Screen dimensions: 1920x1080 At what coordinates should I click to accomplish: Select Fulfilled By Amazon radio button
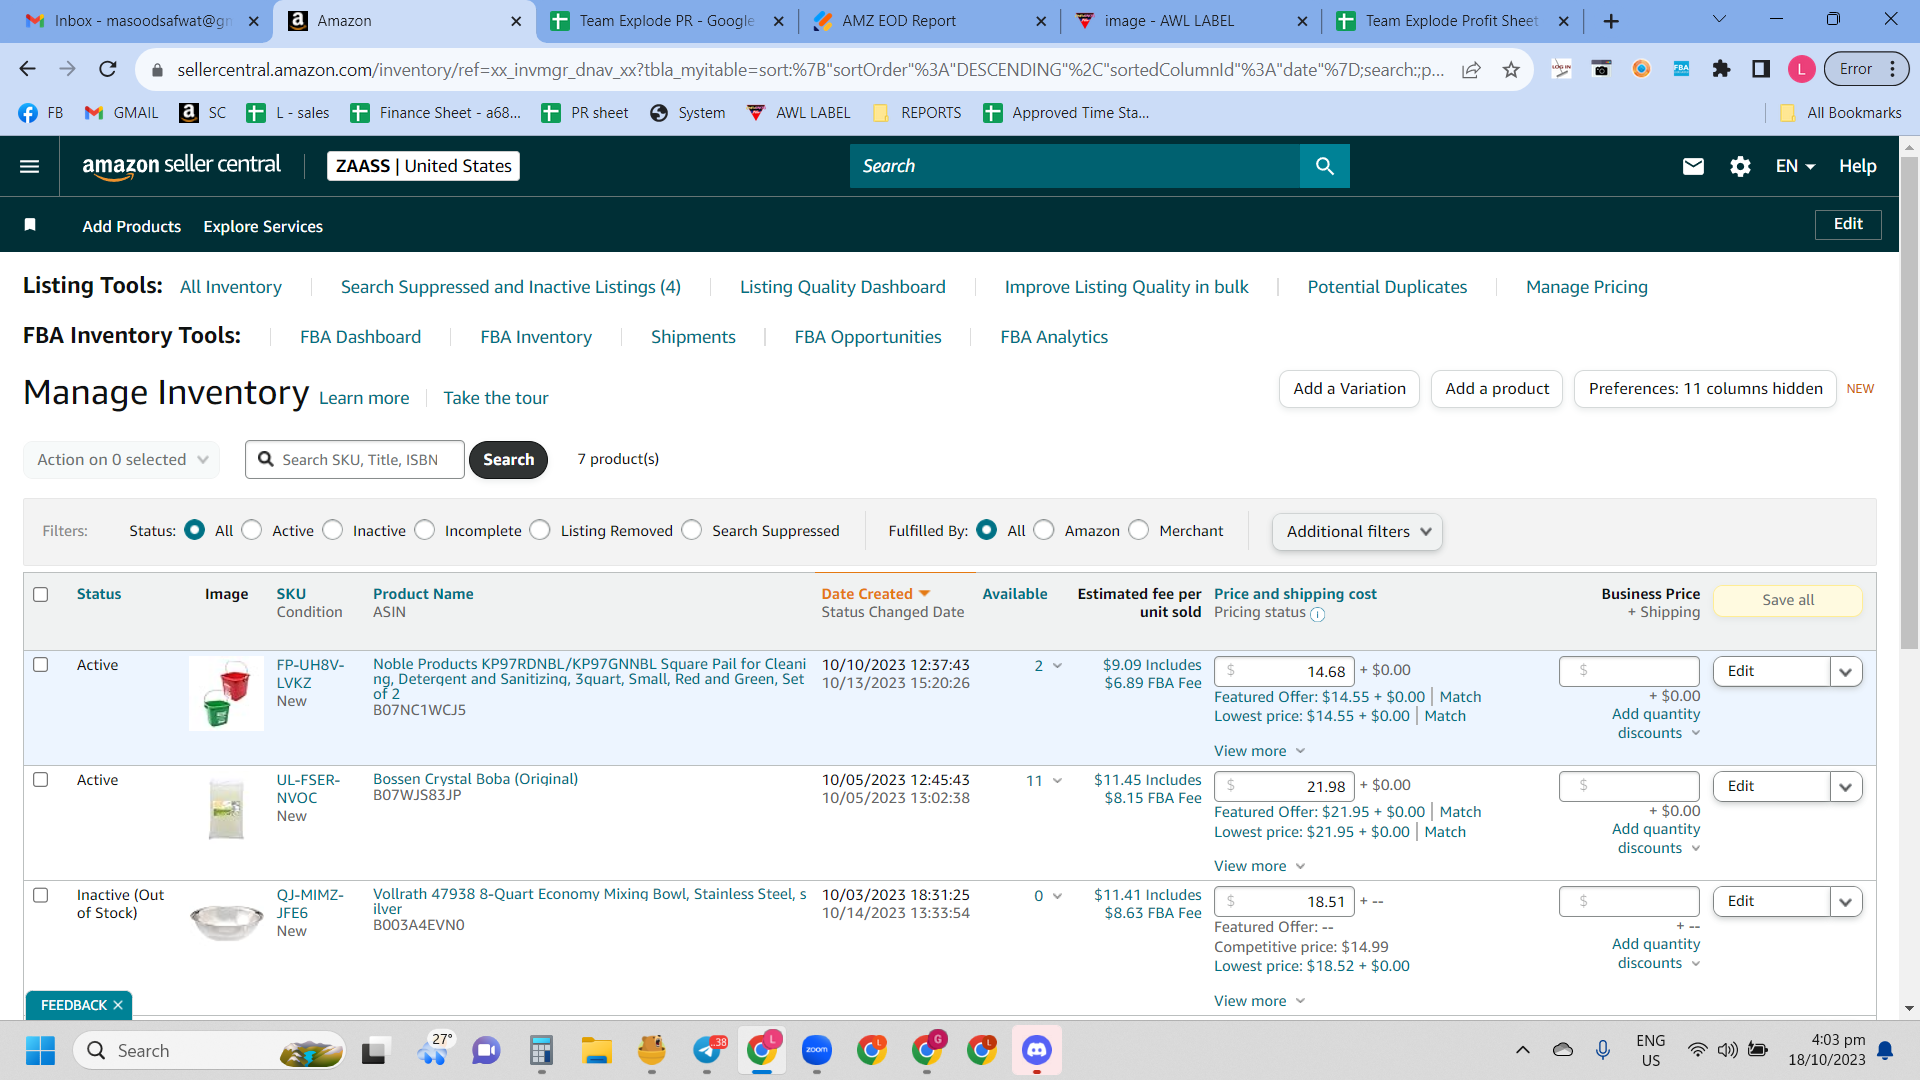tap(1044, 530)
